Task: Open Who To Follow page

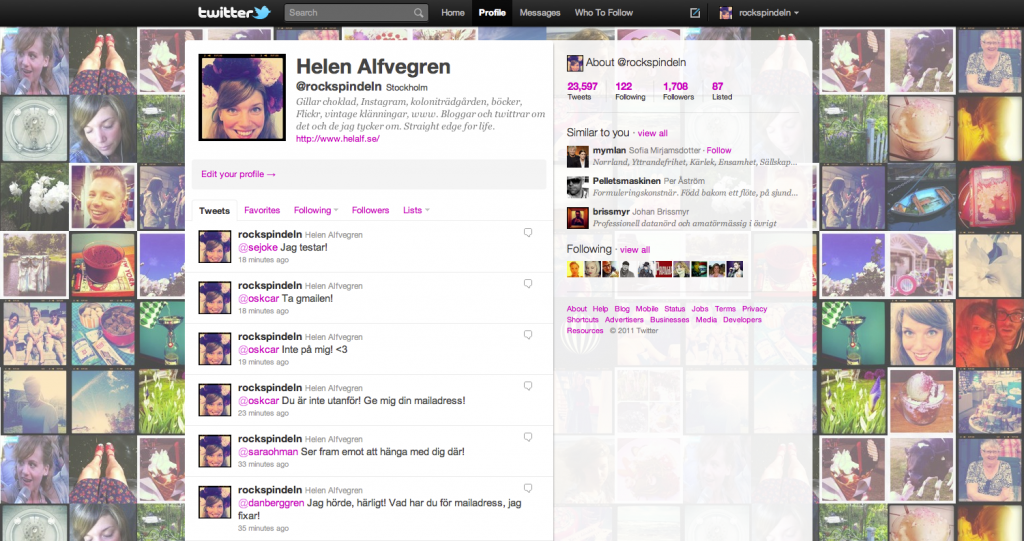Action: [603, 12]
